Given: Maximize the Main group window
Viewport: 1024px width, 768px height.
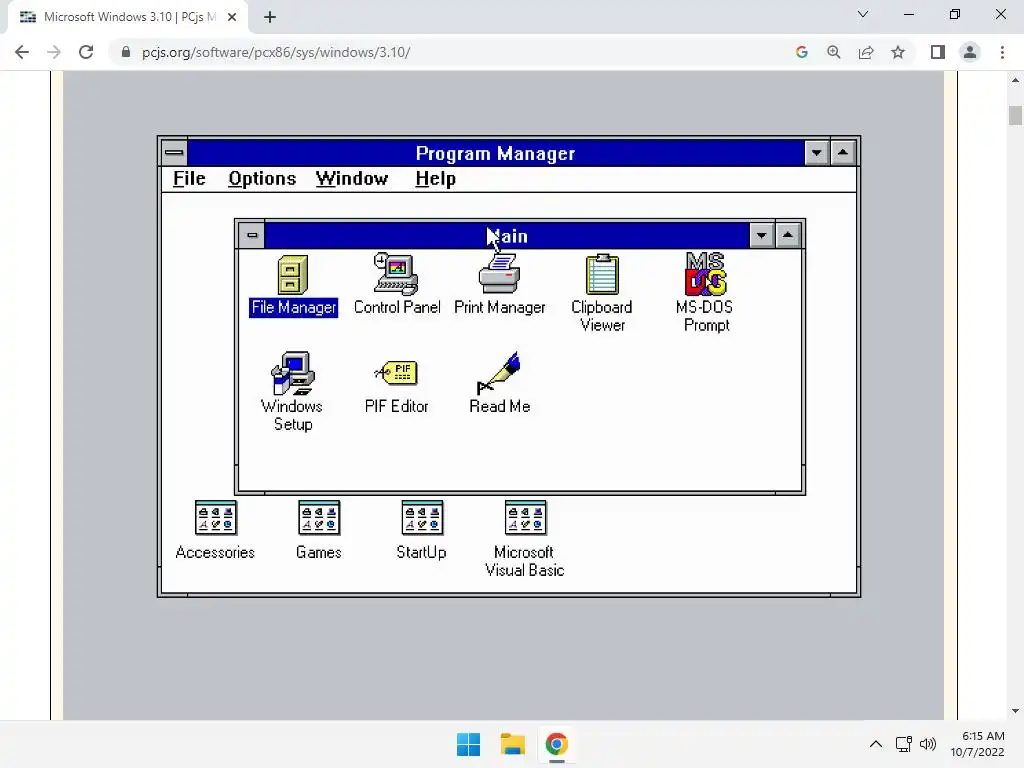Looking at the screenshot, I should (788, 235).
